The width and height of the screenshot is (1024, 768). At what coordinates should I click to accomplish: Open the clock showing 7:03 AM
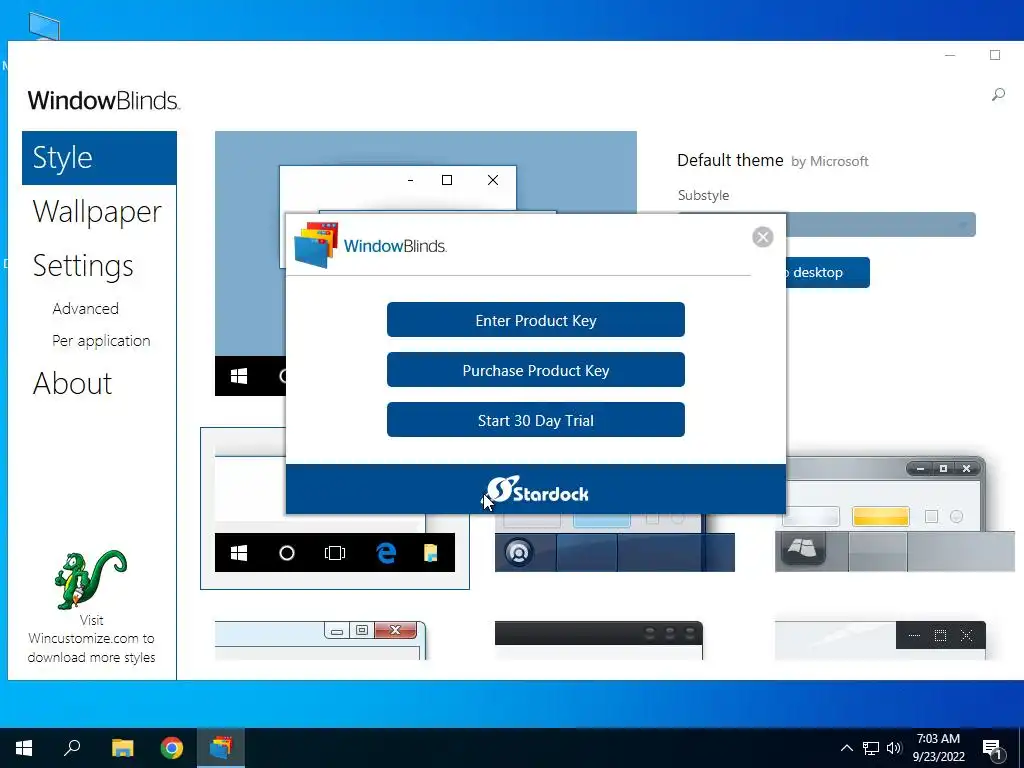pyautogui.click(x=938, y=748)
